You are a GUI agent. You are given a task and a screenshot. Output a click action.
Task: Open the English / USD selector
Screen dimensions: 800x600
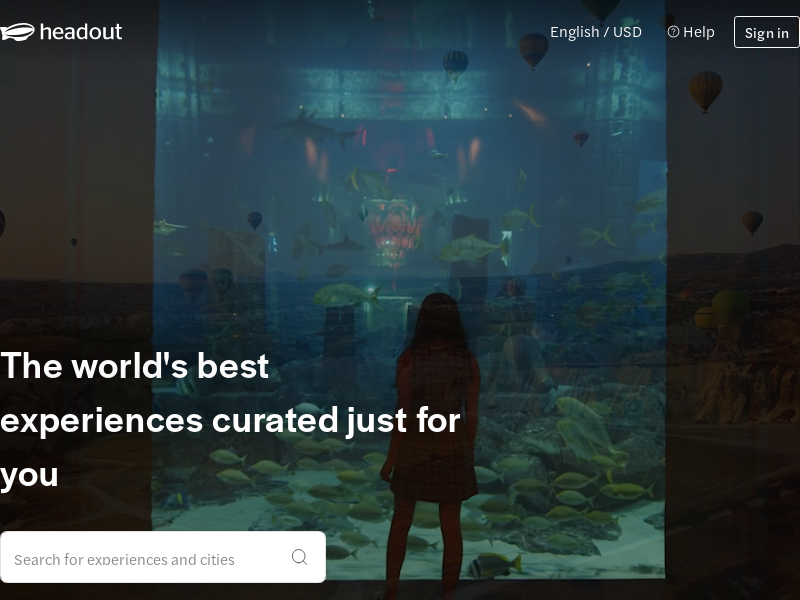pyautogui.click(x=596, y=32)
